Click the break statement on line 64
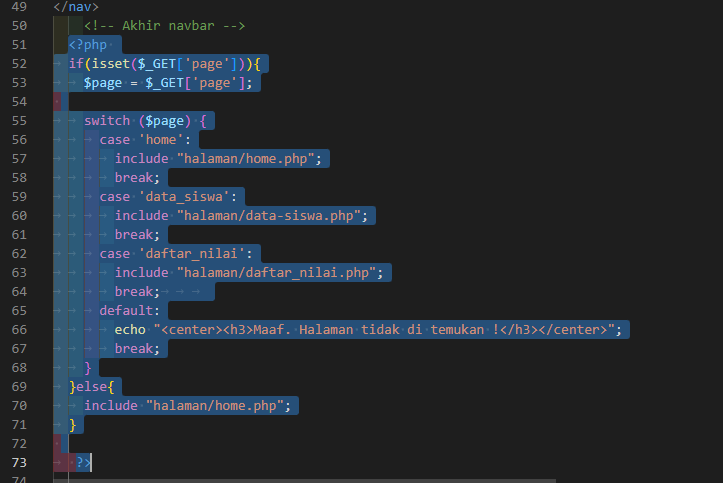This screenshot has height=483, width=723. pyautogui.click(x=137, y=292)
